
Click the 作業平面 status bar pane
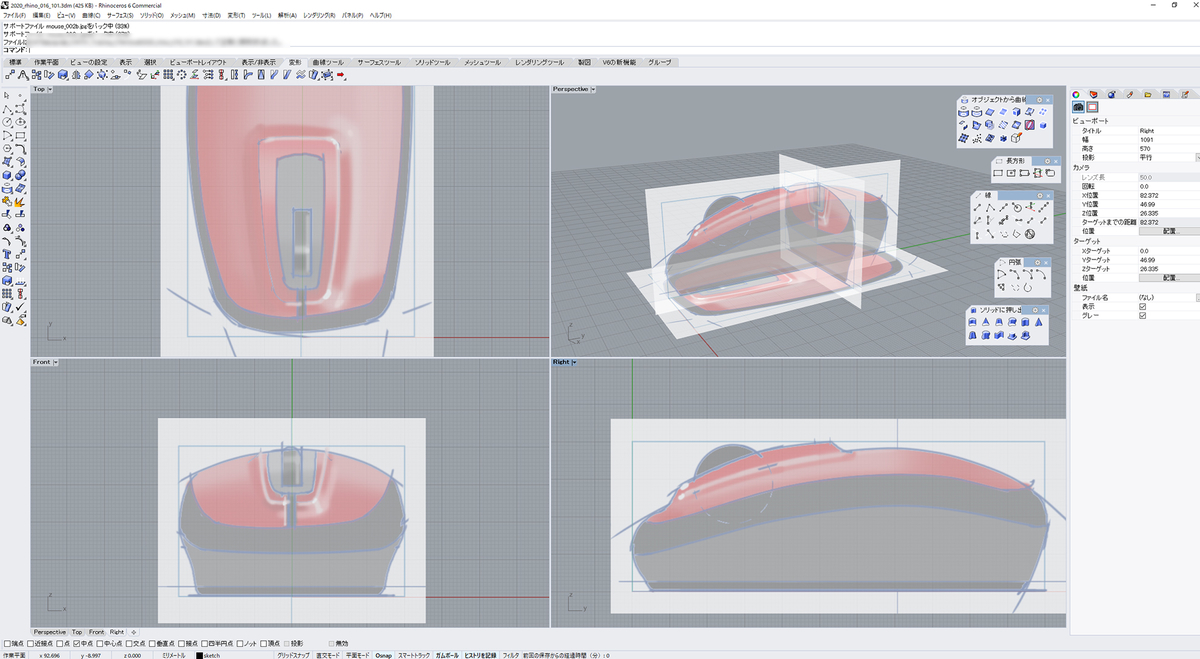pyautogui.click(x=15, y=655)
